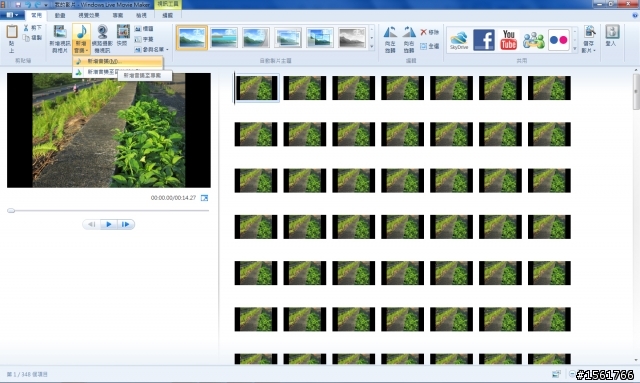This screenshot has height=383, width=640.
Task: Share to Windows Live Groups icon
Action: [533, 40]
